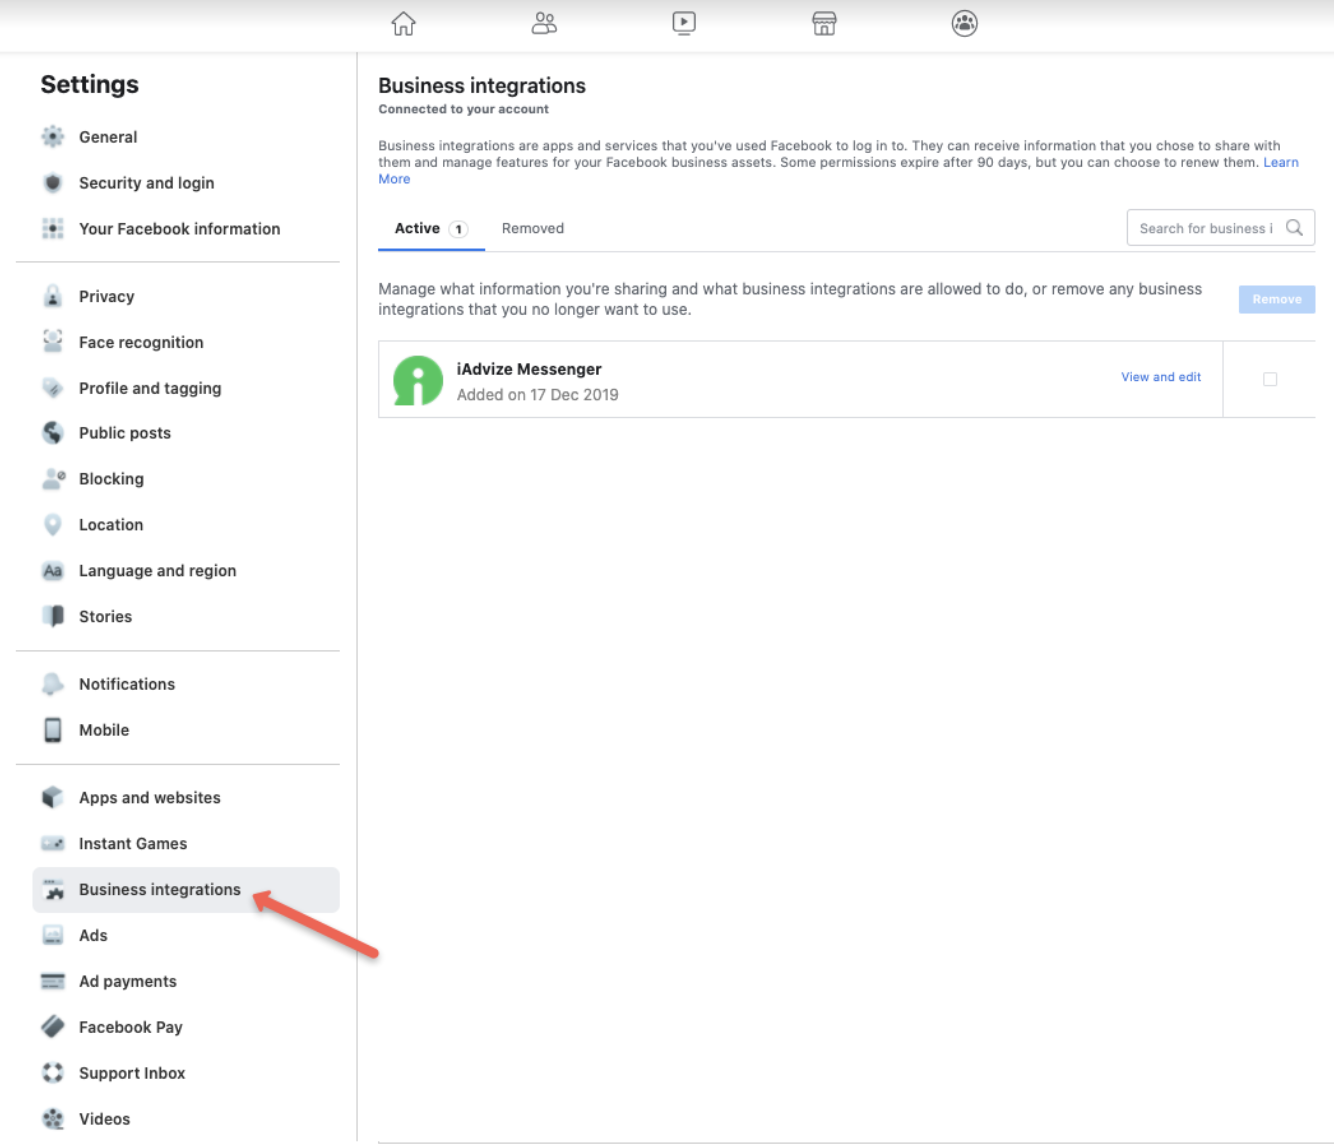Click the Face recognition icon
The width and height of the screenshot is (1334, 1144).
click(53, 342)
